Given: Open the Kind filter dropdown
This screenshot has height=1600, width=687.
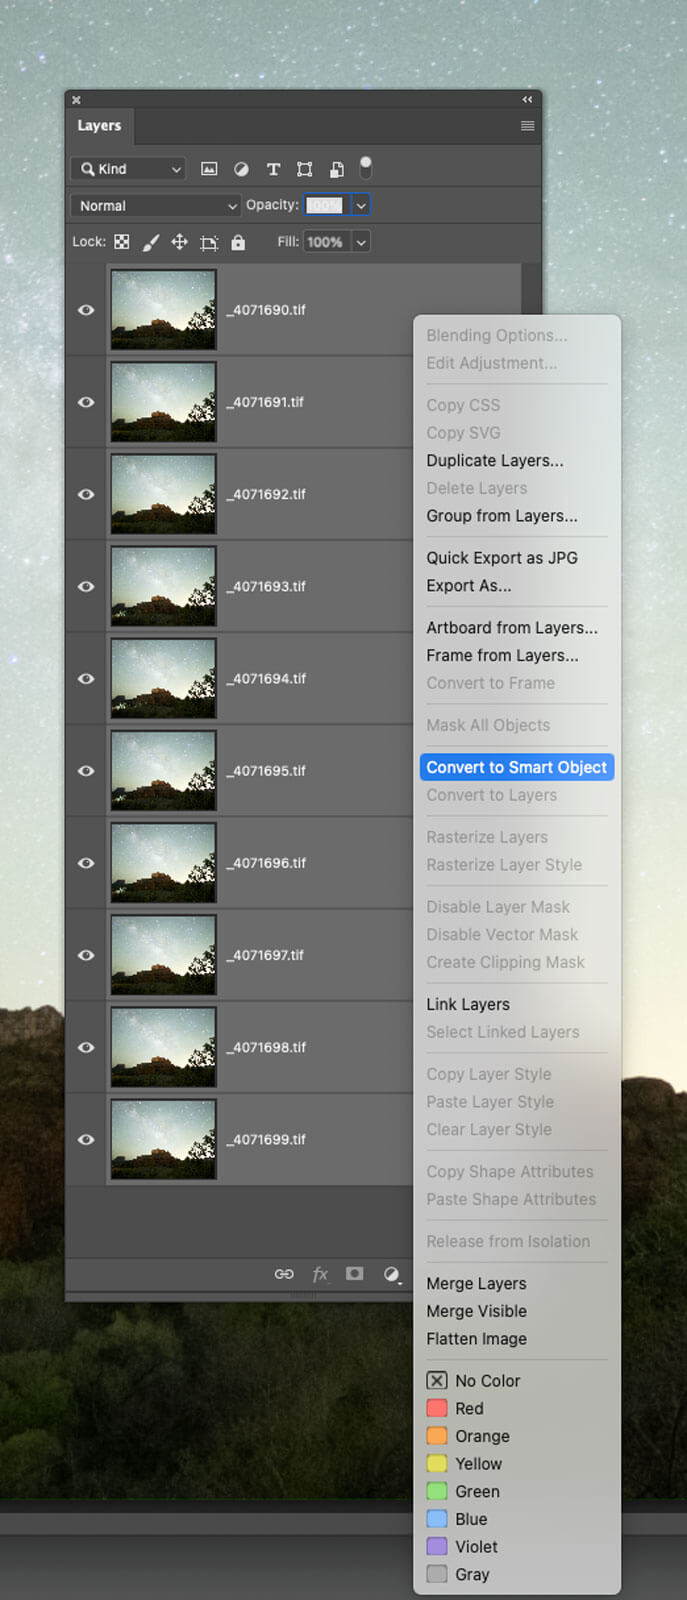Looking at the screenshot, I should pyautogui.click(x=128, y=169).
